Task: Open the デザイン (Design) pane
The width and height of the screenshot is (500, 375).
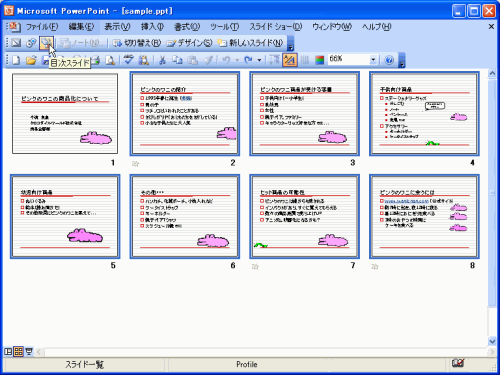Action: tap(189, 43)
